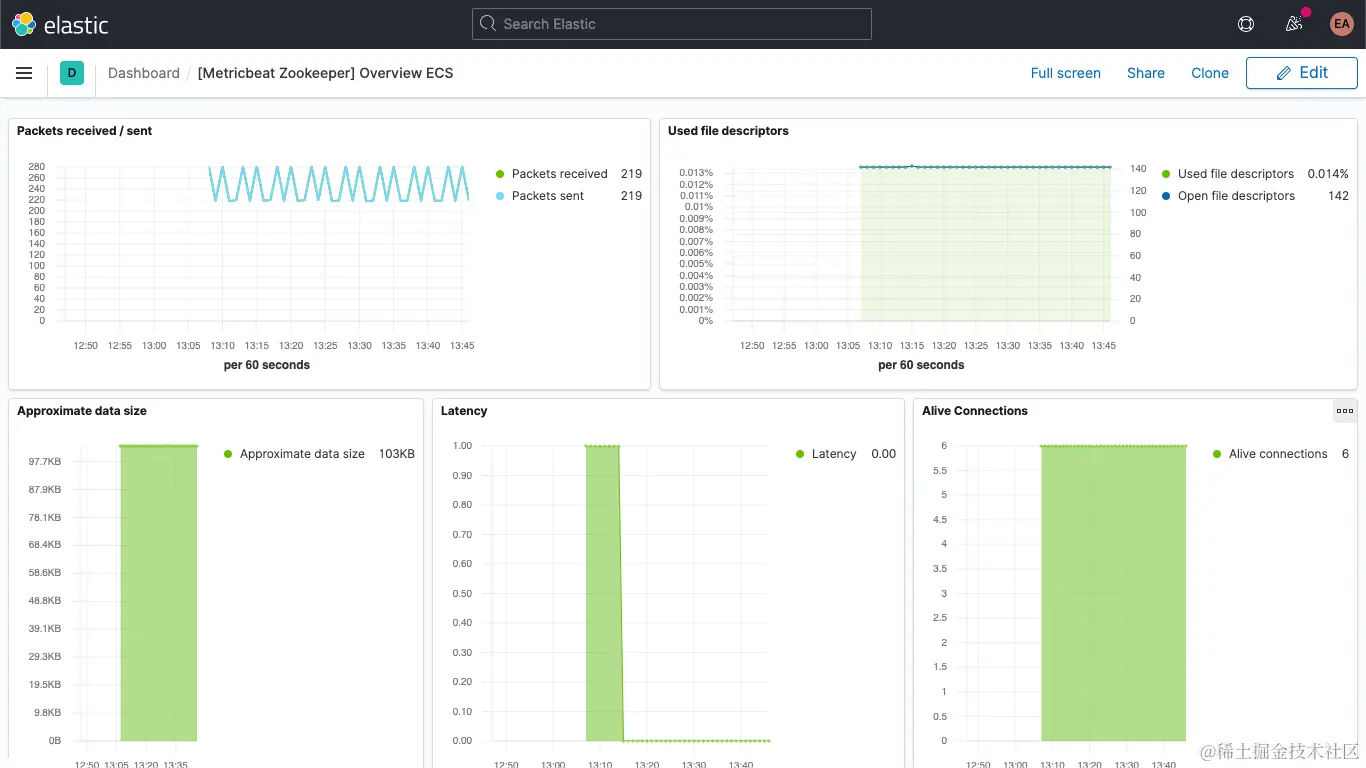Open the help life-buoy icon
This screenshot has width=1366, height=768.
(x=1245, y=23)
